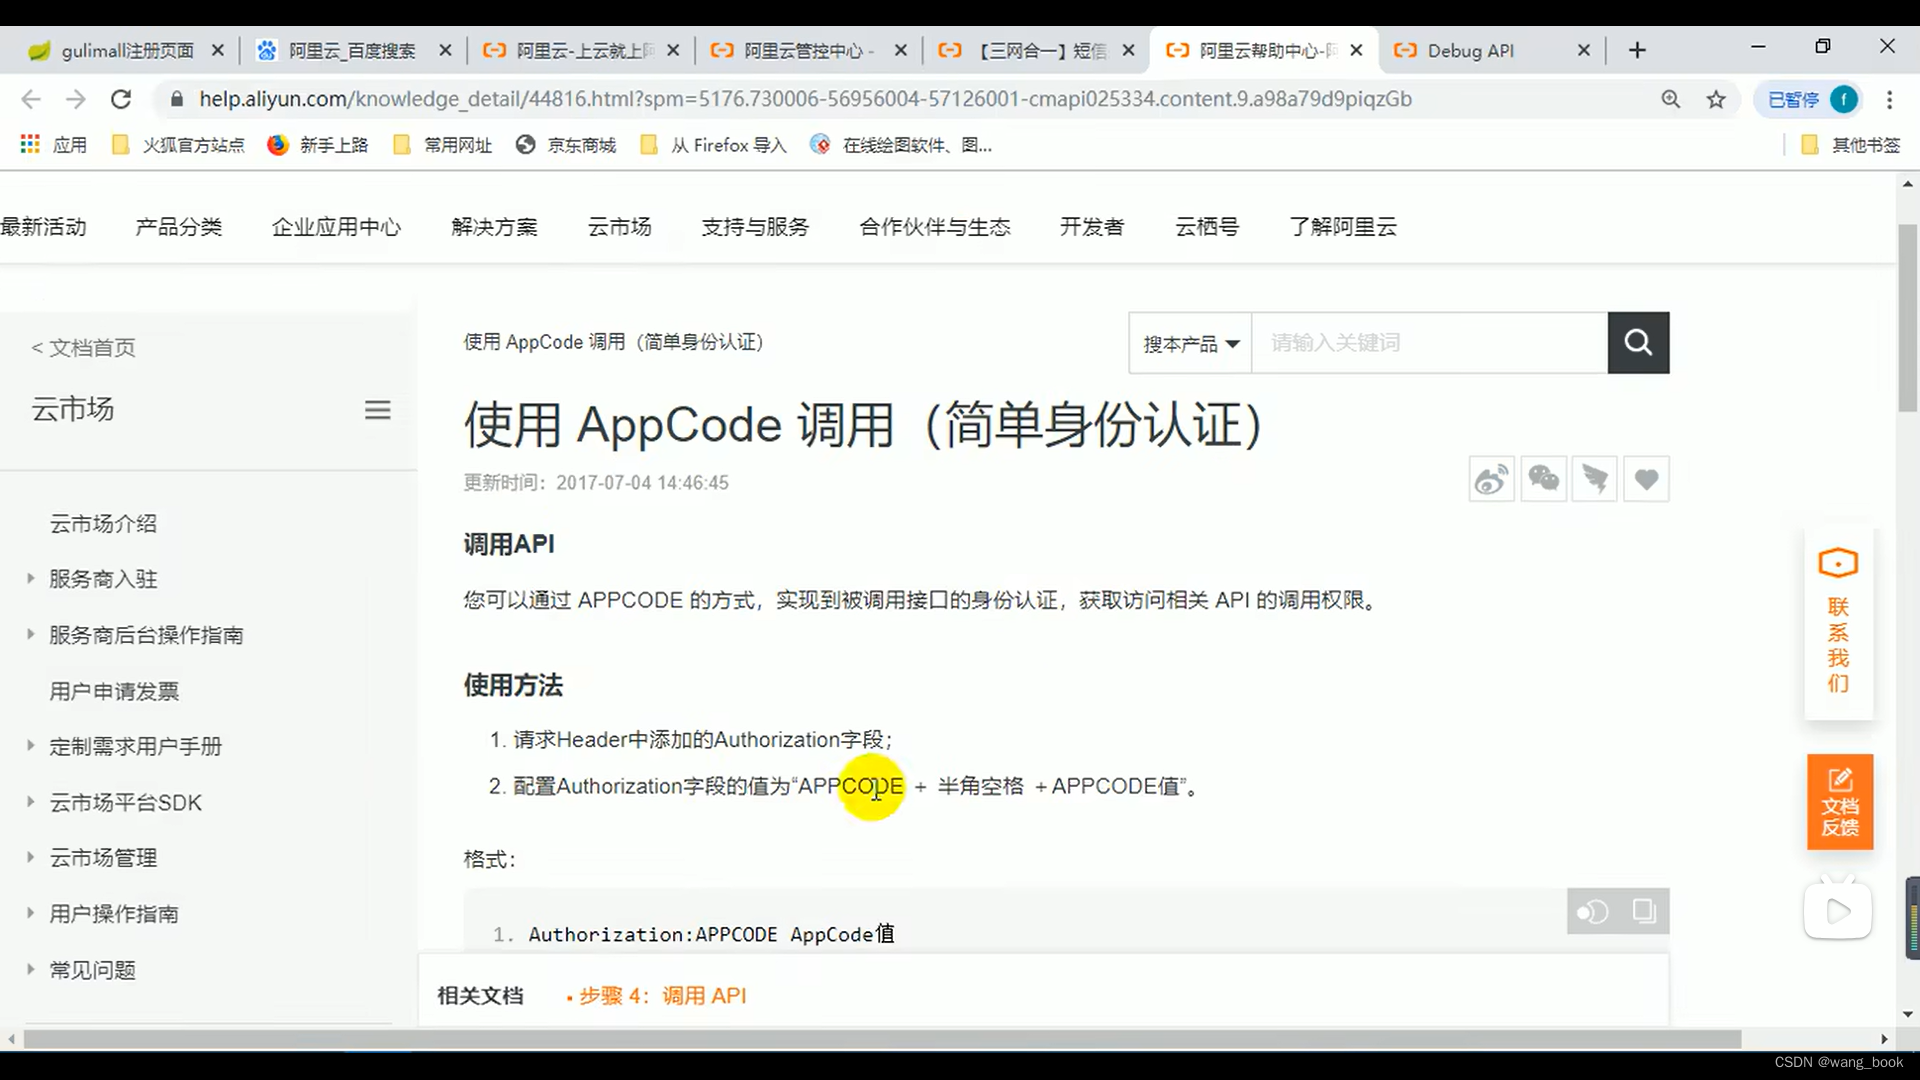Expand 用户操作指南 section
Viewport: 1920px width, 1080px height.
point(30,913)
